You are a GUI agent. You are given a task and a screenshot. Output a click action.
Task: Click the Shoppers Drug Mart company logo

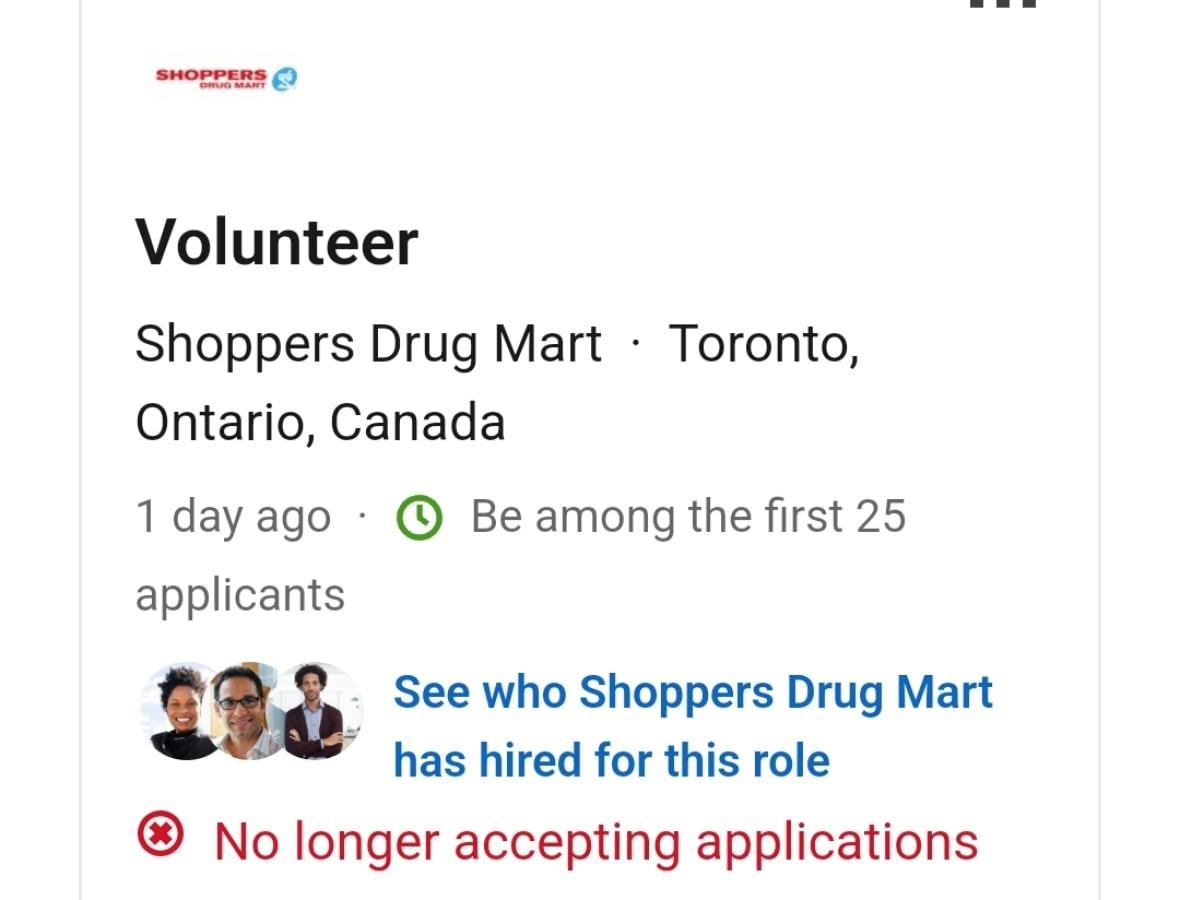(x=225, y=78)
